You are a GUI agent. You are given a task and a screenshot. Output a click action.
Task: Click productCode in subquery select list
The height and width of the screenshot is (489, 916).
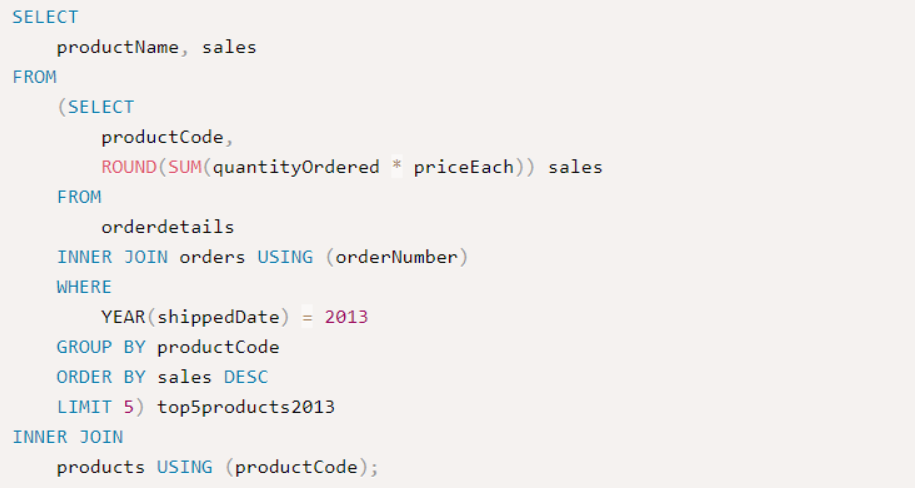pos(162,137)
